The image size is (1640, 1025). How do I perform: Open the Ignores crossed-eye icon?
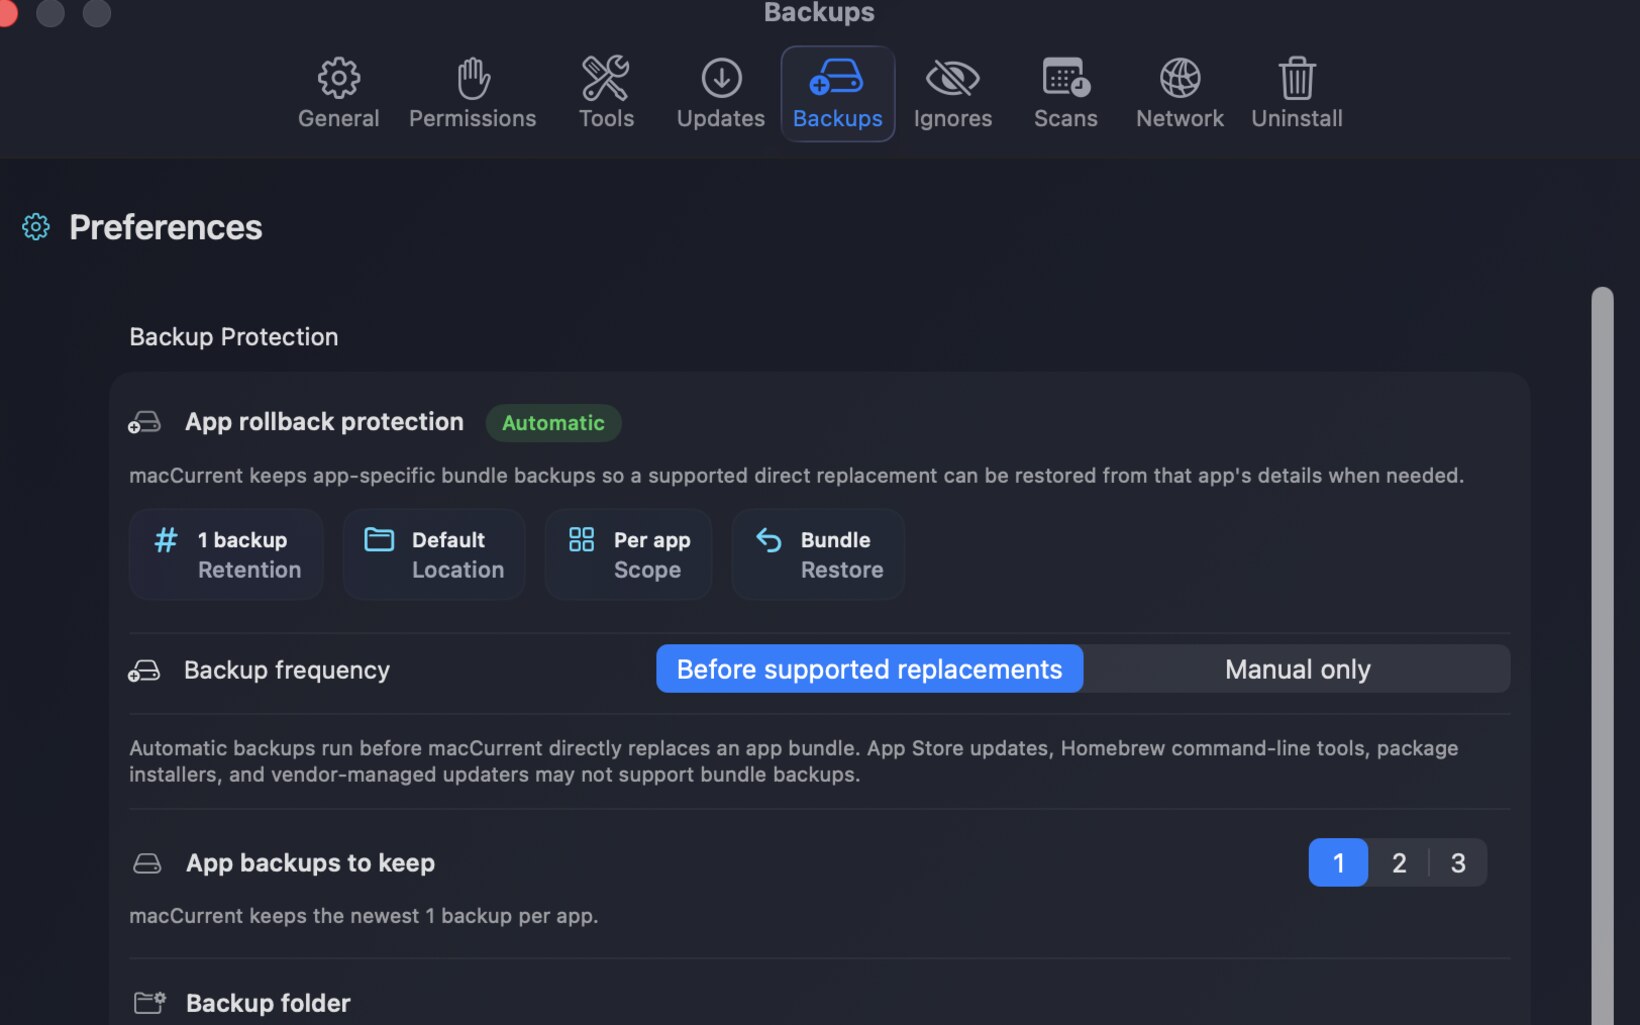point(952,78)
